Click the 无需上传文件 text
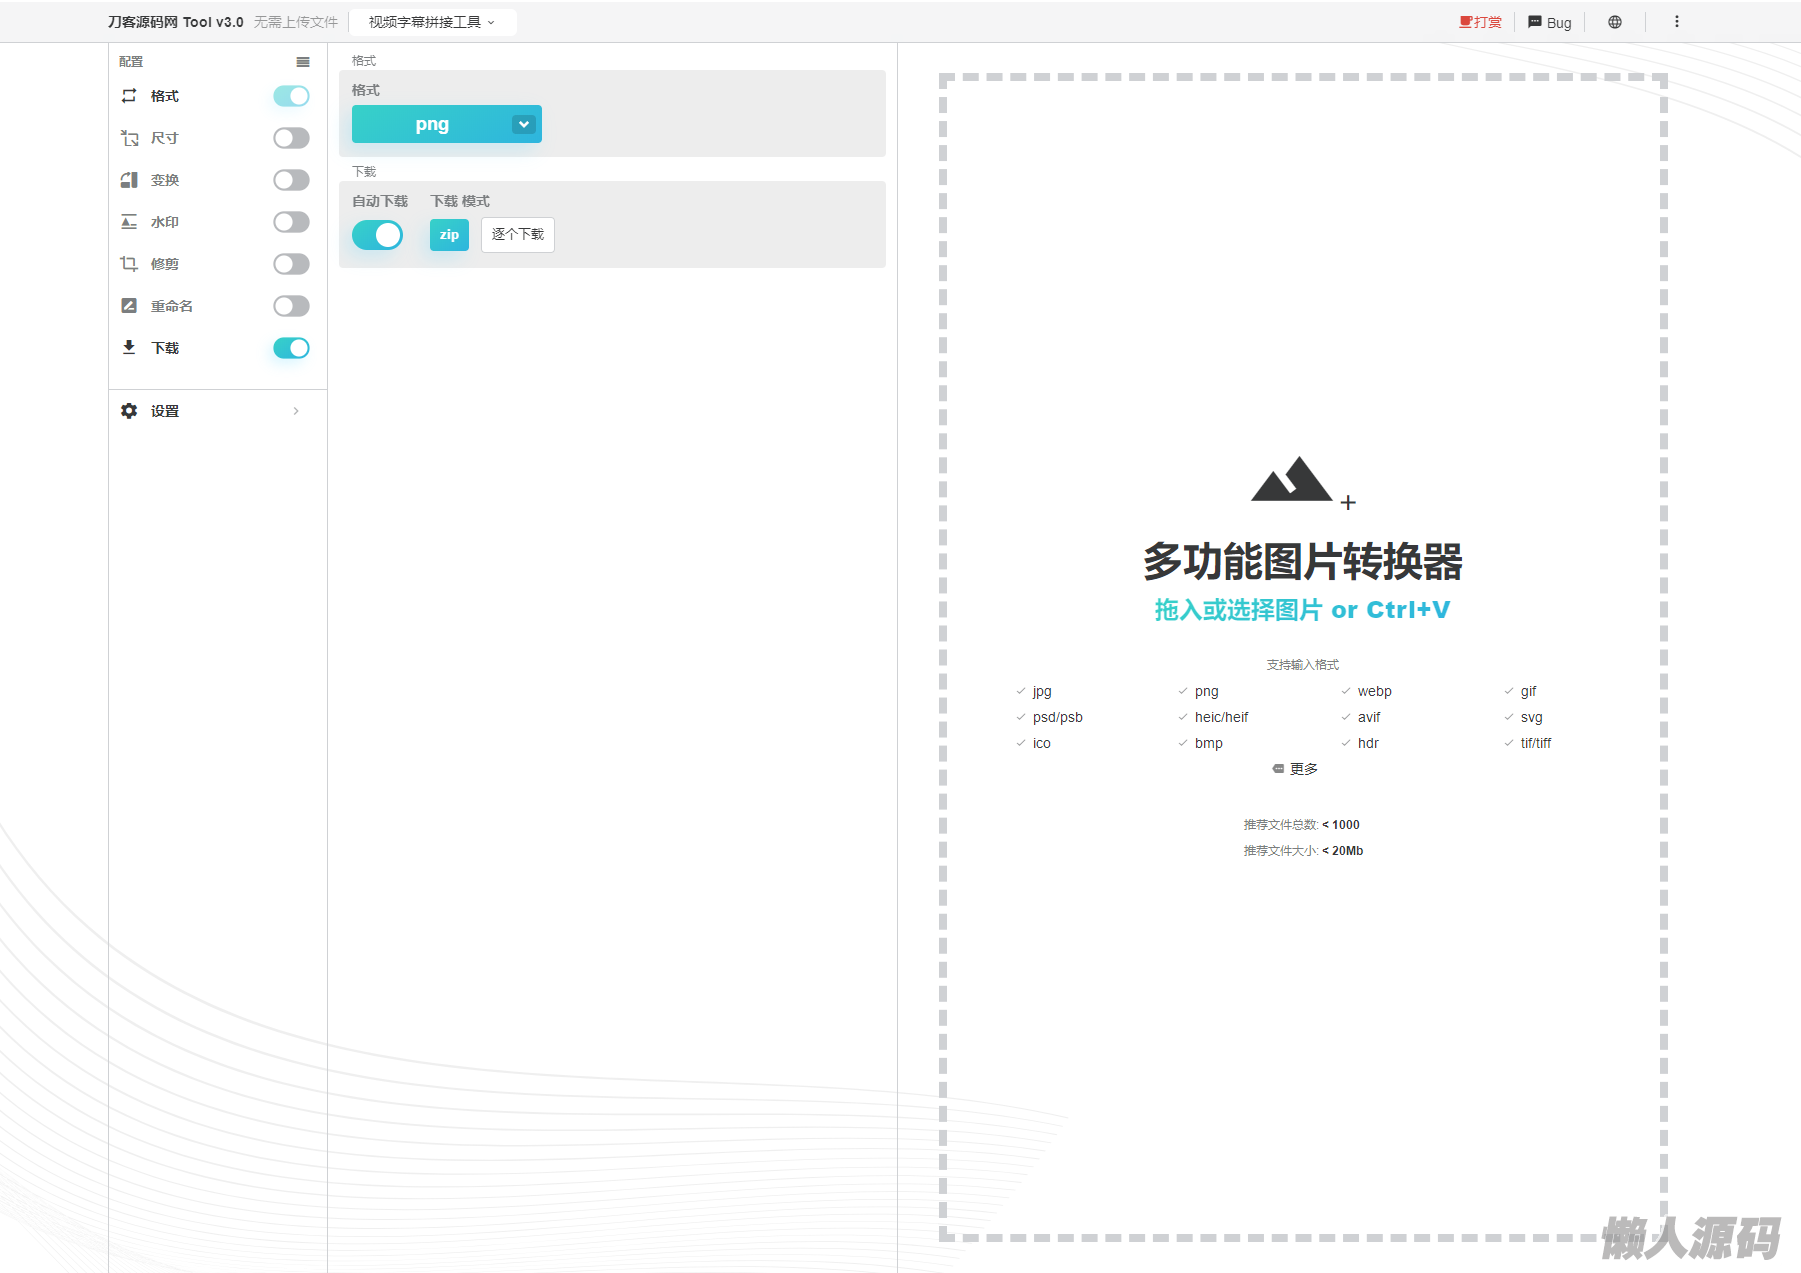 296,22
